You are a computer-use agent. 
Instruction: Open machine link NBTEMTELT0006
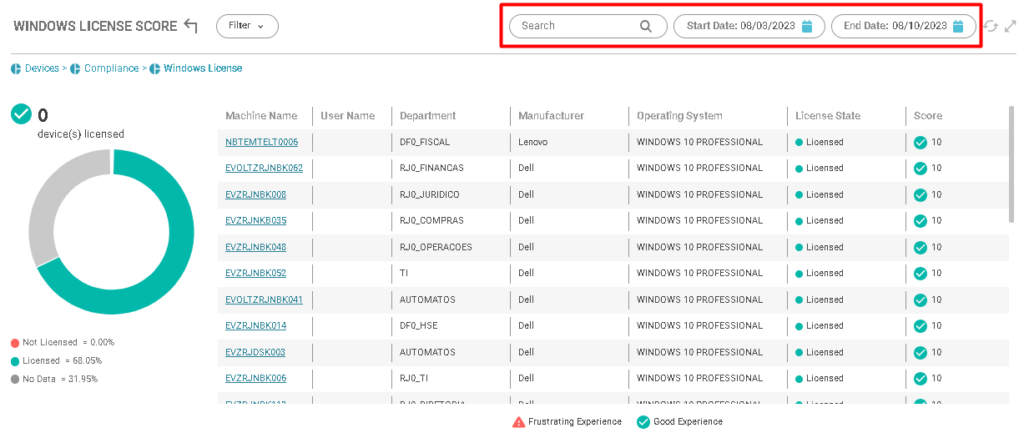[x=261, y=142]
